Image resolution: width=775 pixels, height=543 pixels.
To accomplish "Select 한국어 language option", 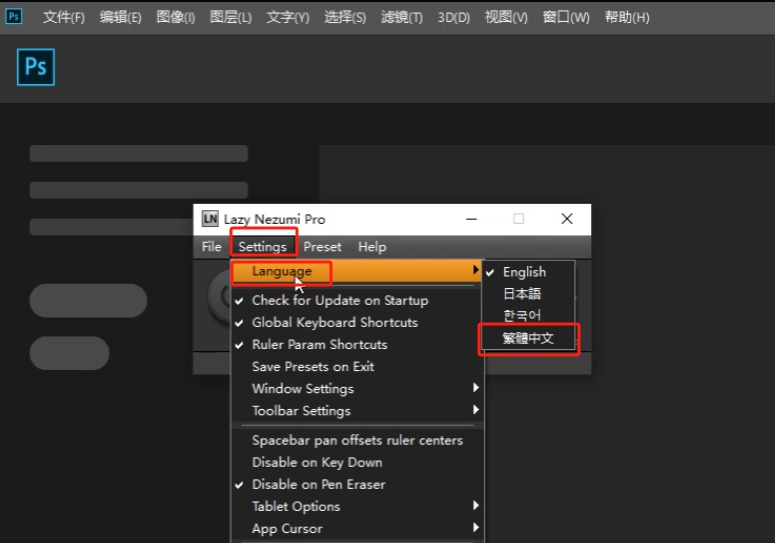I will pos(528,315).
